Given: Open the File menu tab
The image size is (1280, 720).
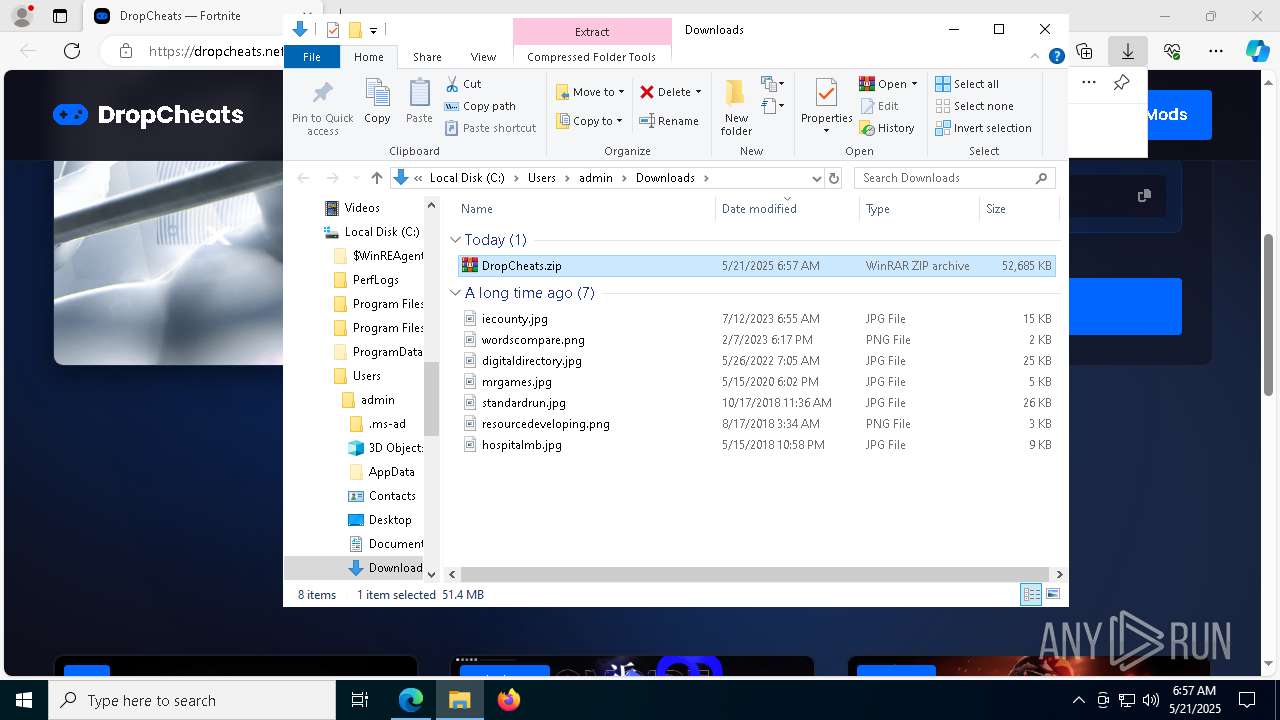Looking at the screenshot, I should (312, 57).
